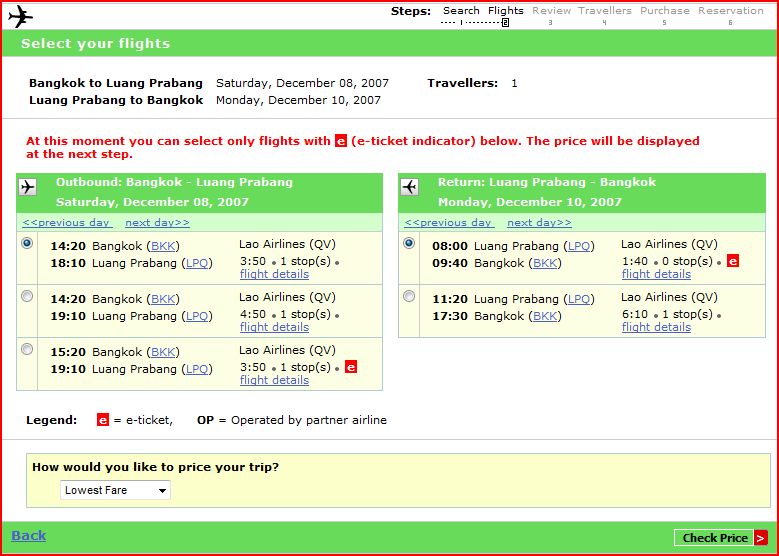This screenshot has height=556, width=779.
Task: Go to the Reservation step
Action: click(x=731, y=11)
